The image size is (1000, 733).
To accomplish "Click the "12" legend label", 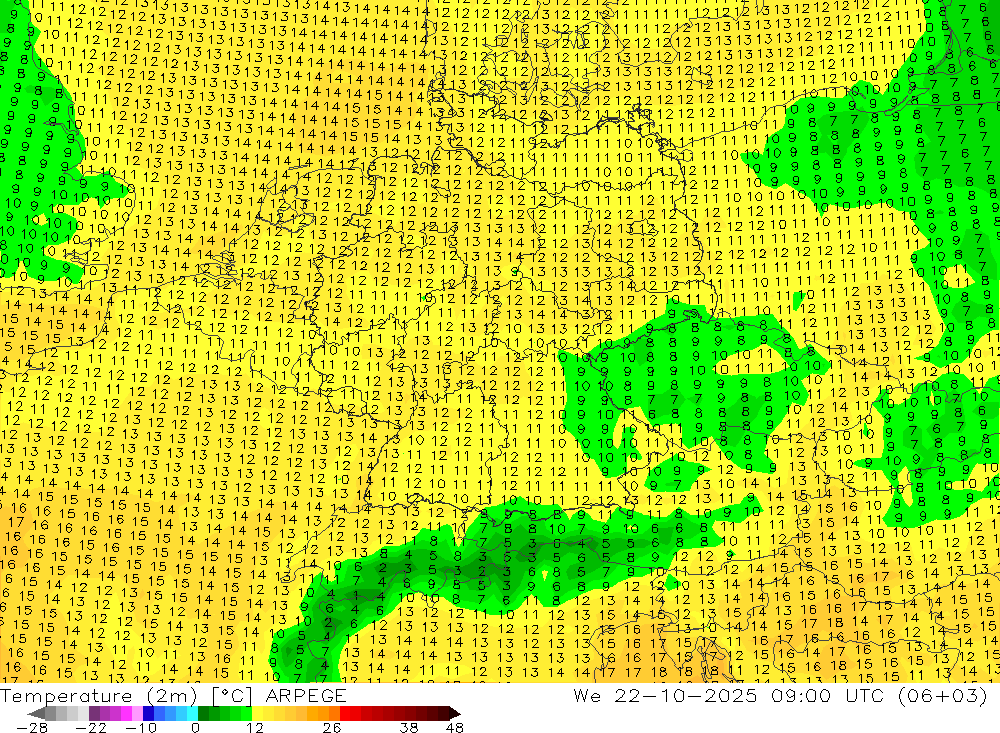I will click(x=254, y=727).
